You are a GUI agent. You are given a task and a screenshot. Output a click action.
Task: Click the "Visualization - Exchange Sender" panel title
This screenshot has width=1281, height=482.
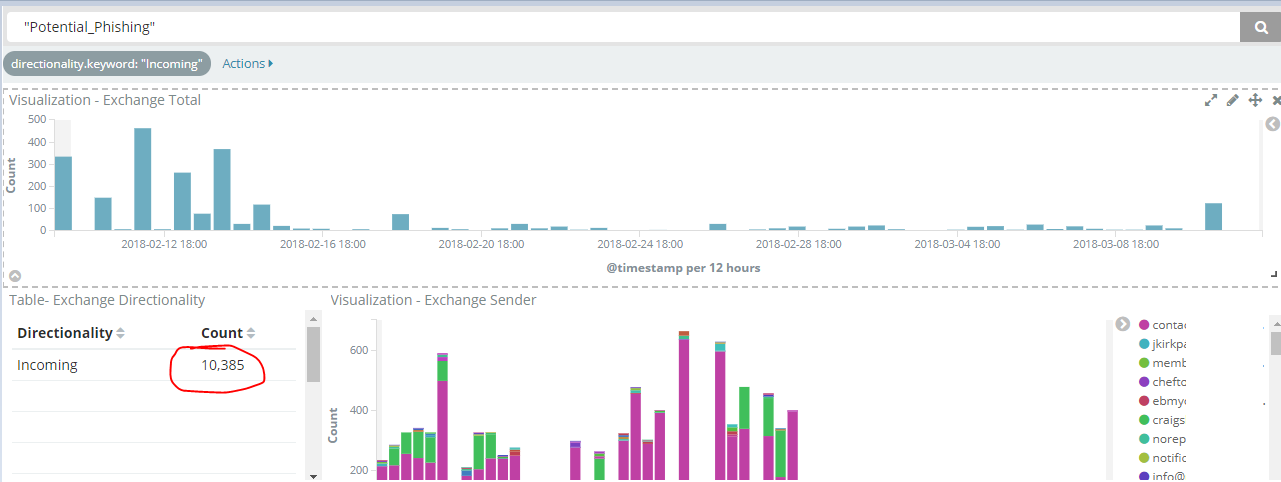pos(433,299)
